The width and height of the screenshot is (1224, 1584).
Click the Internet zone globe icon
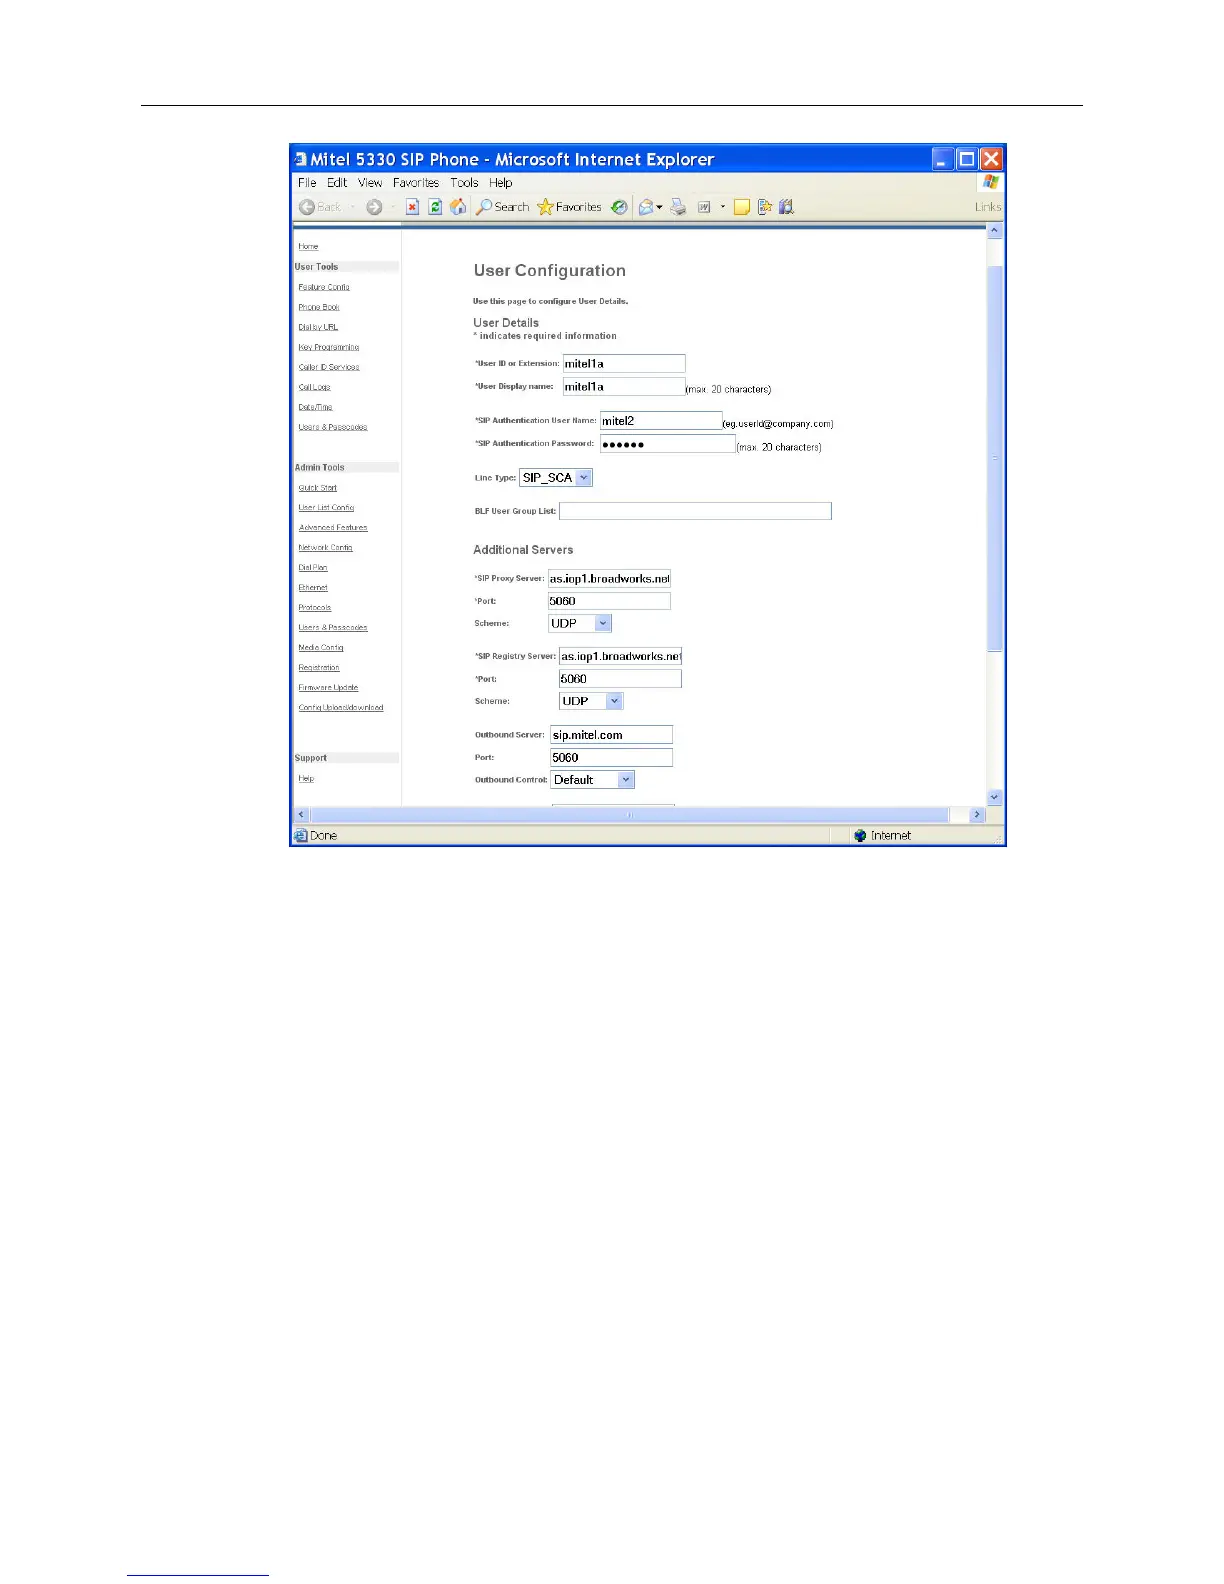point(860,836)
